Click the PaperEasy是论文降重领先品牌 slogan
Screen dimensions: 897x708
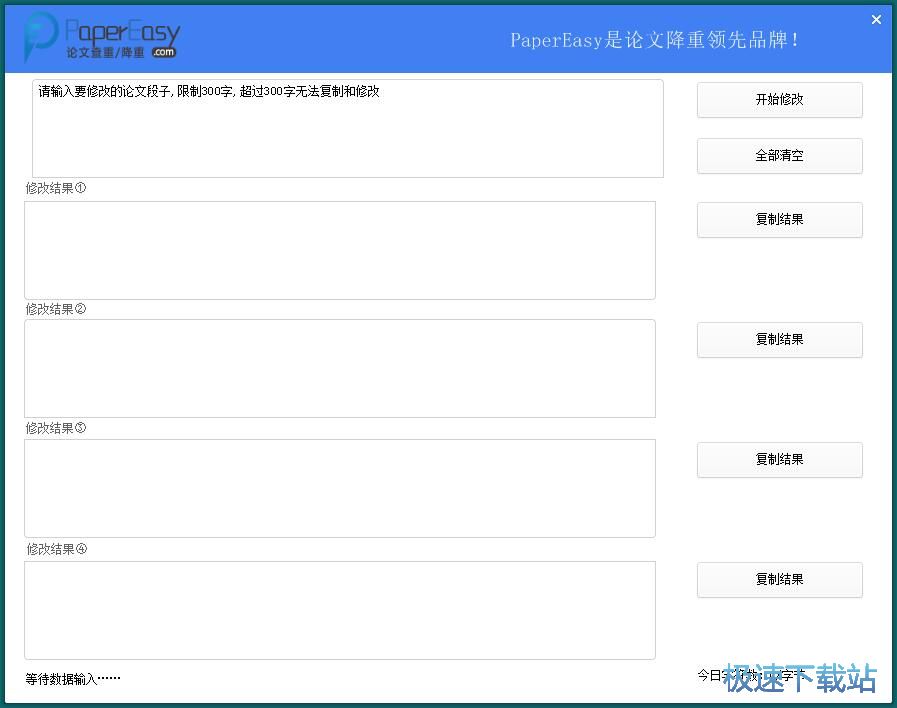654,40
